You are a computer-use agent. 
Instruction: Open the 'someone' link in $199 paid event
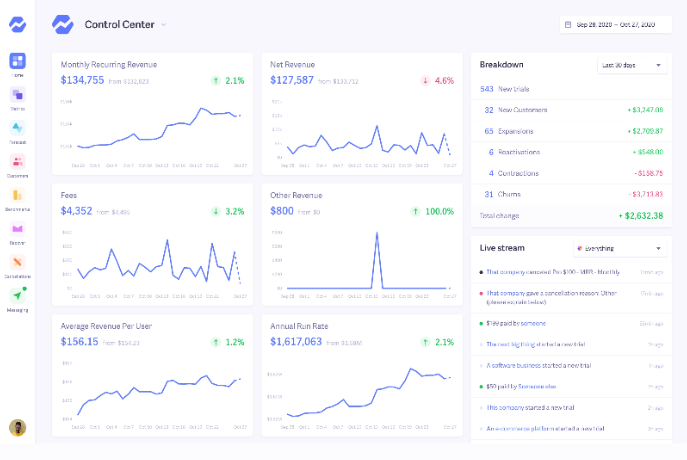coord(533,323)
